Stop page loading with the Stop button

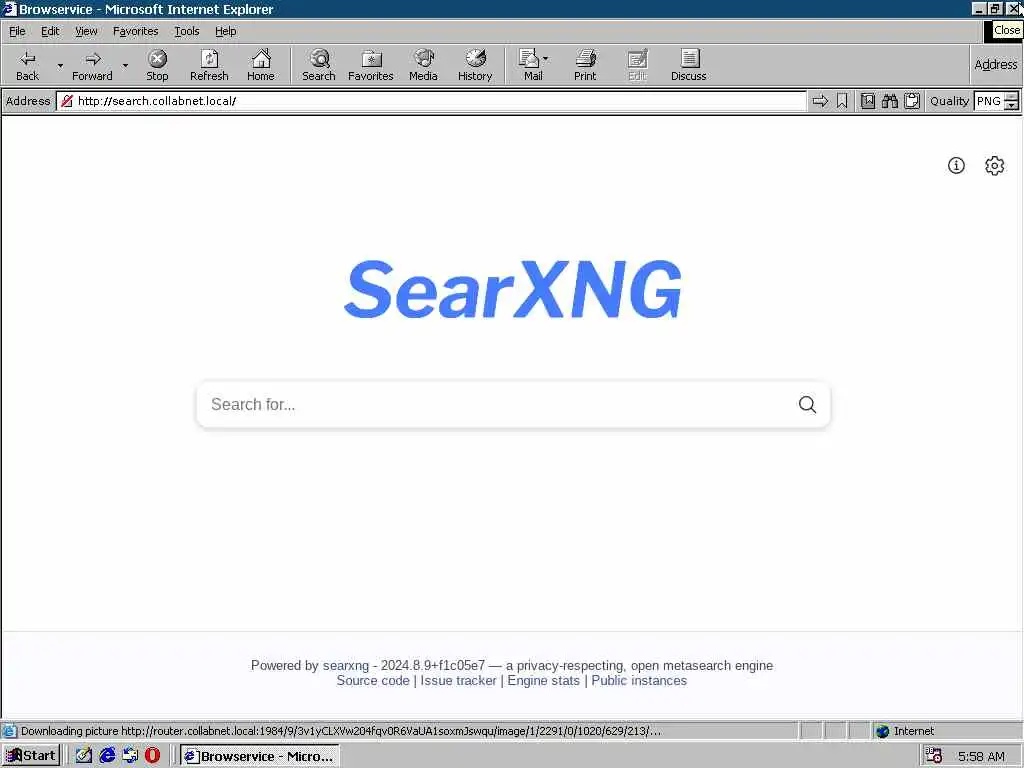pyautogui.click(x=157, y=65)
